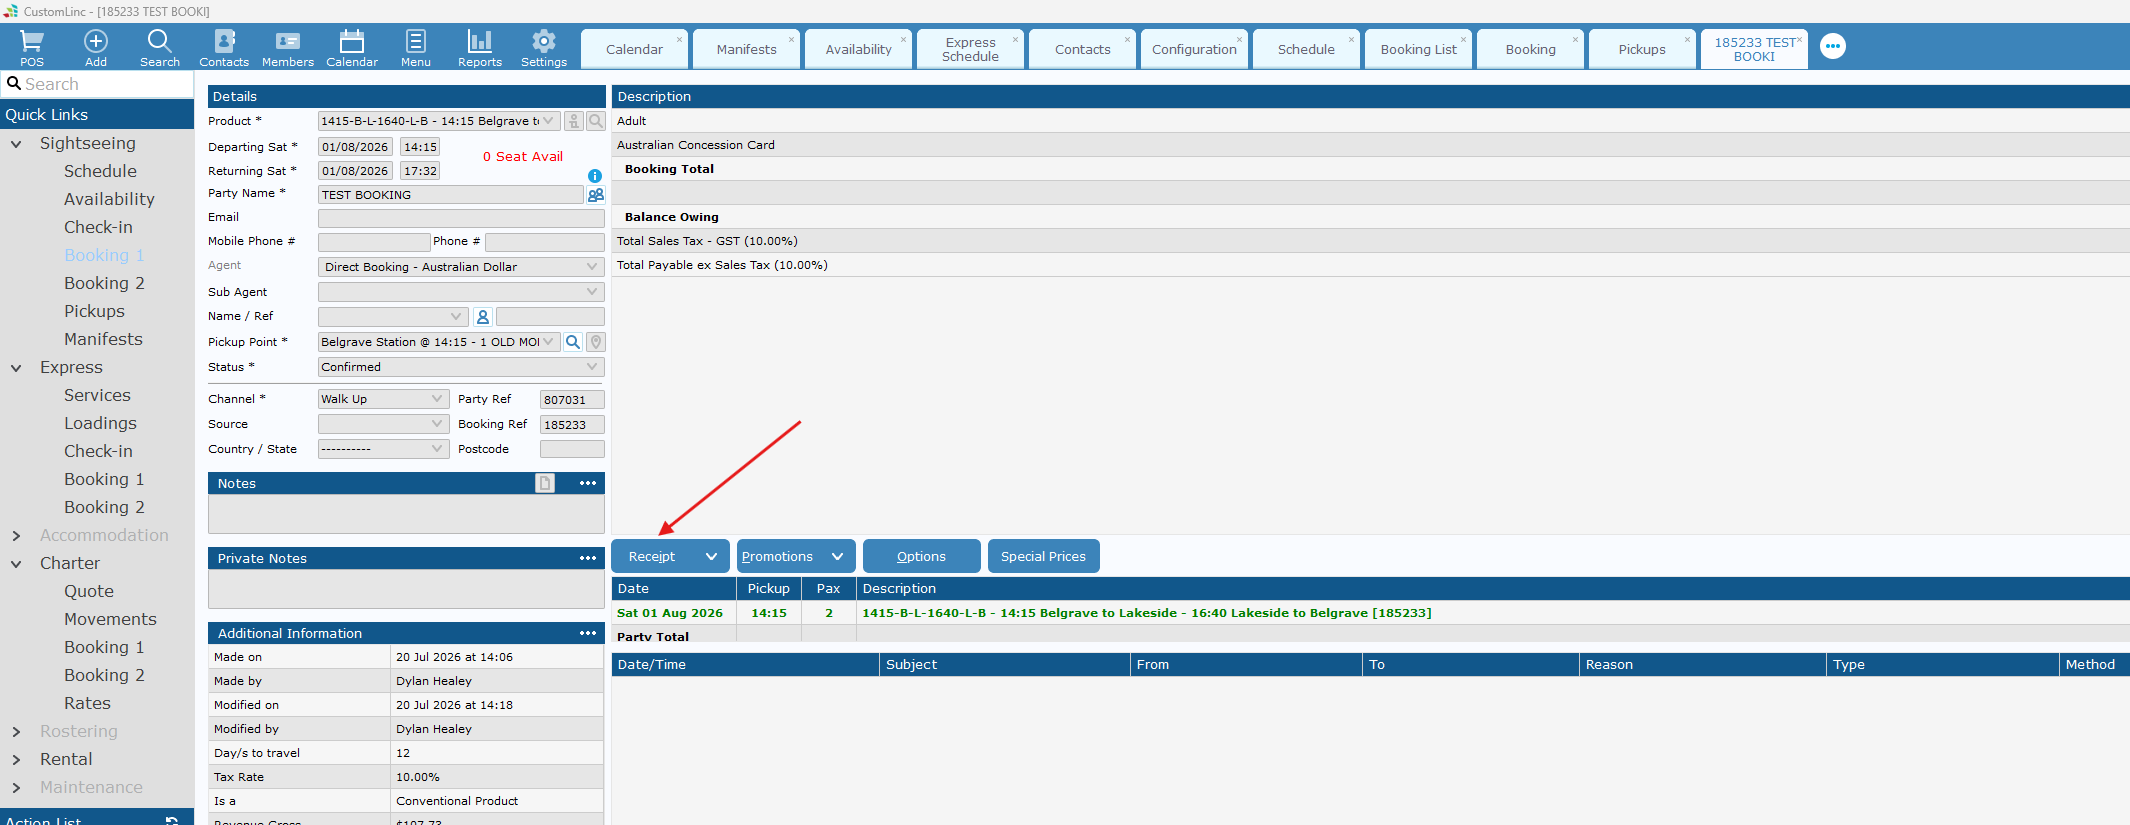Click the blue info icon above Party Name
Screen dimensions: 2130x825
595,175
